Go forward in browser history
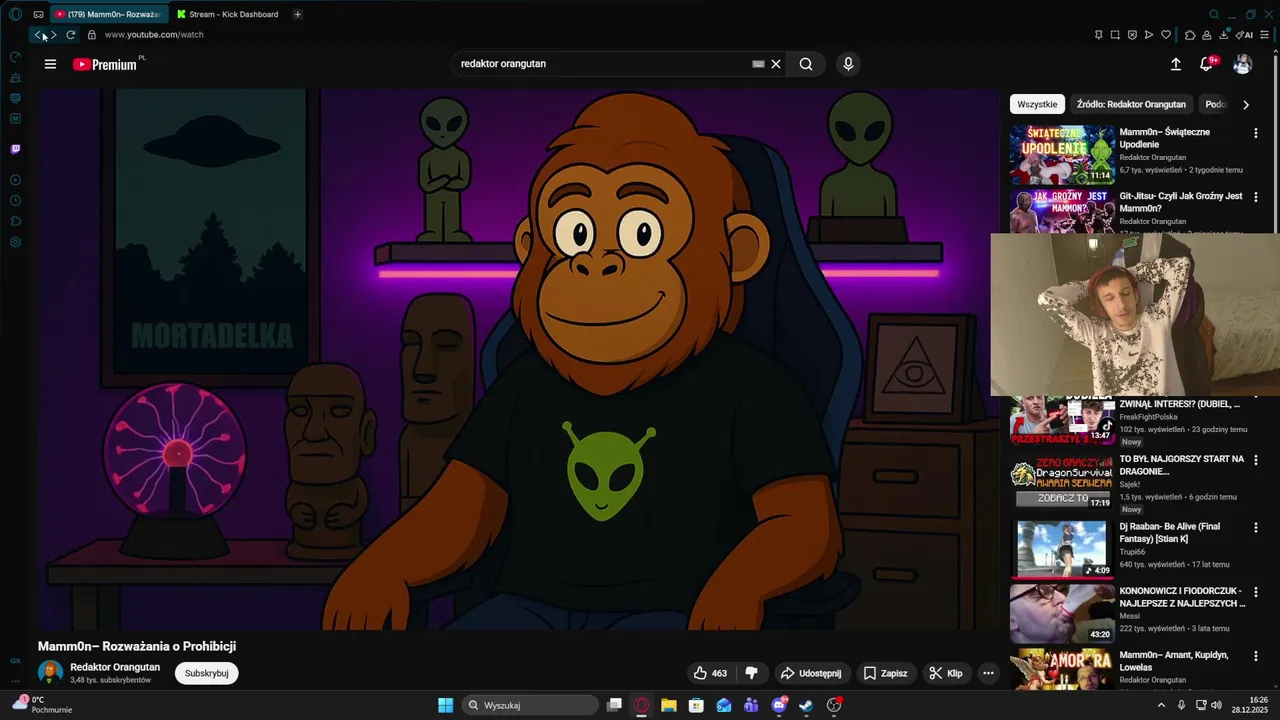This screenshot has height=720, width=1280. pos(54,35)
